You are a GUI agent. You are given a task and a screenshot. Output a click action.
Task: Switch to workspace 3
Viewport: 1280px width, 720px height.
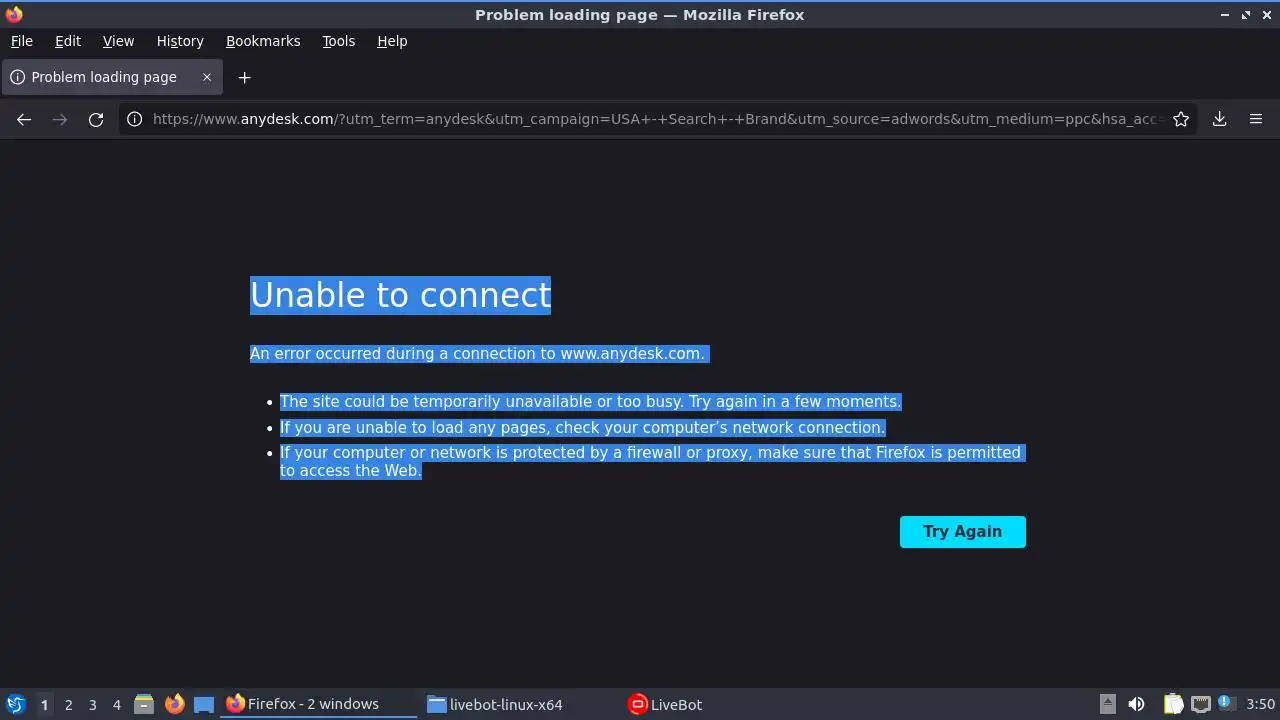[x=93, y=705]
